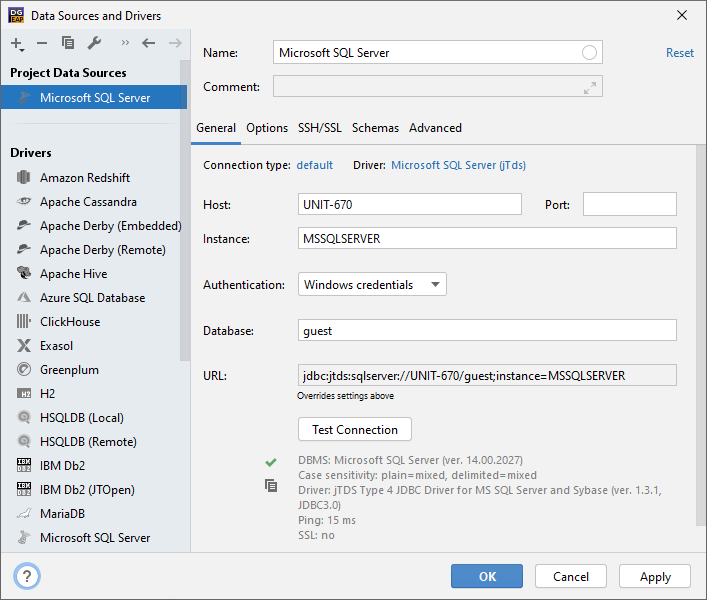Click the green success checkmark icon
Screen dimensions: 707x600
coord(271,462)
